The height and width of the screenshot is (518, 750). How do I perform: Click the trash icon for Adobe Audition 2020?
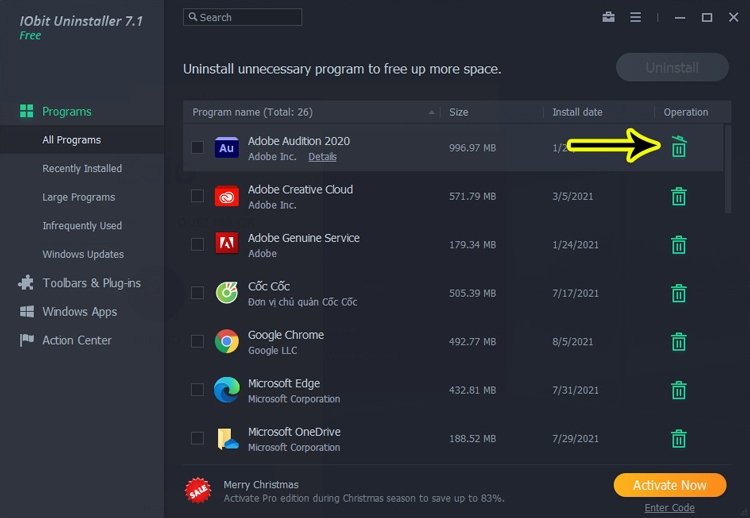pos(679,146)
